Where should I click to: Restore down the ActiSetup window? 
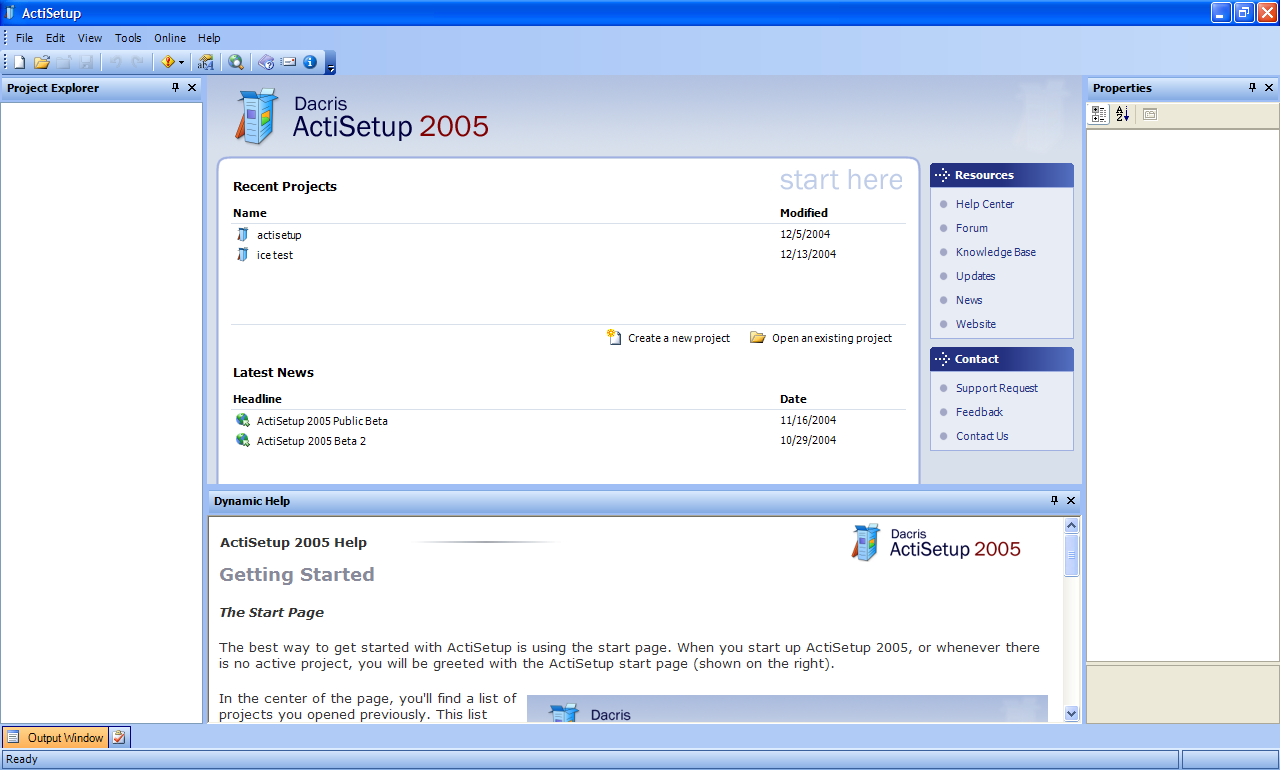click(x=1244, y=13)
